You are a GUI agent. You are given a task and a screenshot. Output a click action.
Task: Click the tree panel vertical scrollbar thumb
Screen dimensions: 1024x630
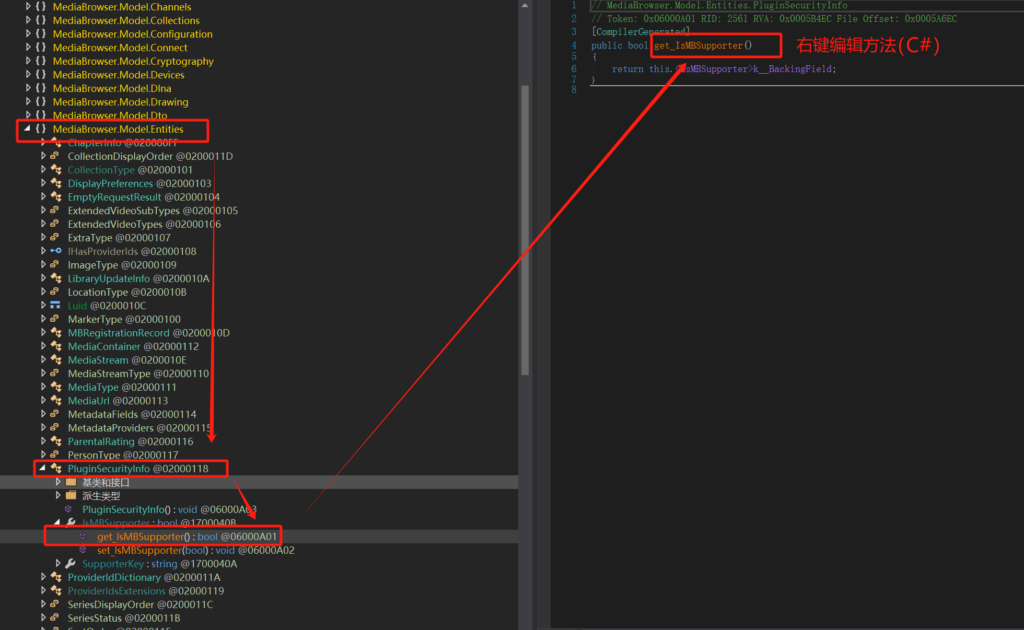click(524, 230)
